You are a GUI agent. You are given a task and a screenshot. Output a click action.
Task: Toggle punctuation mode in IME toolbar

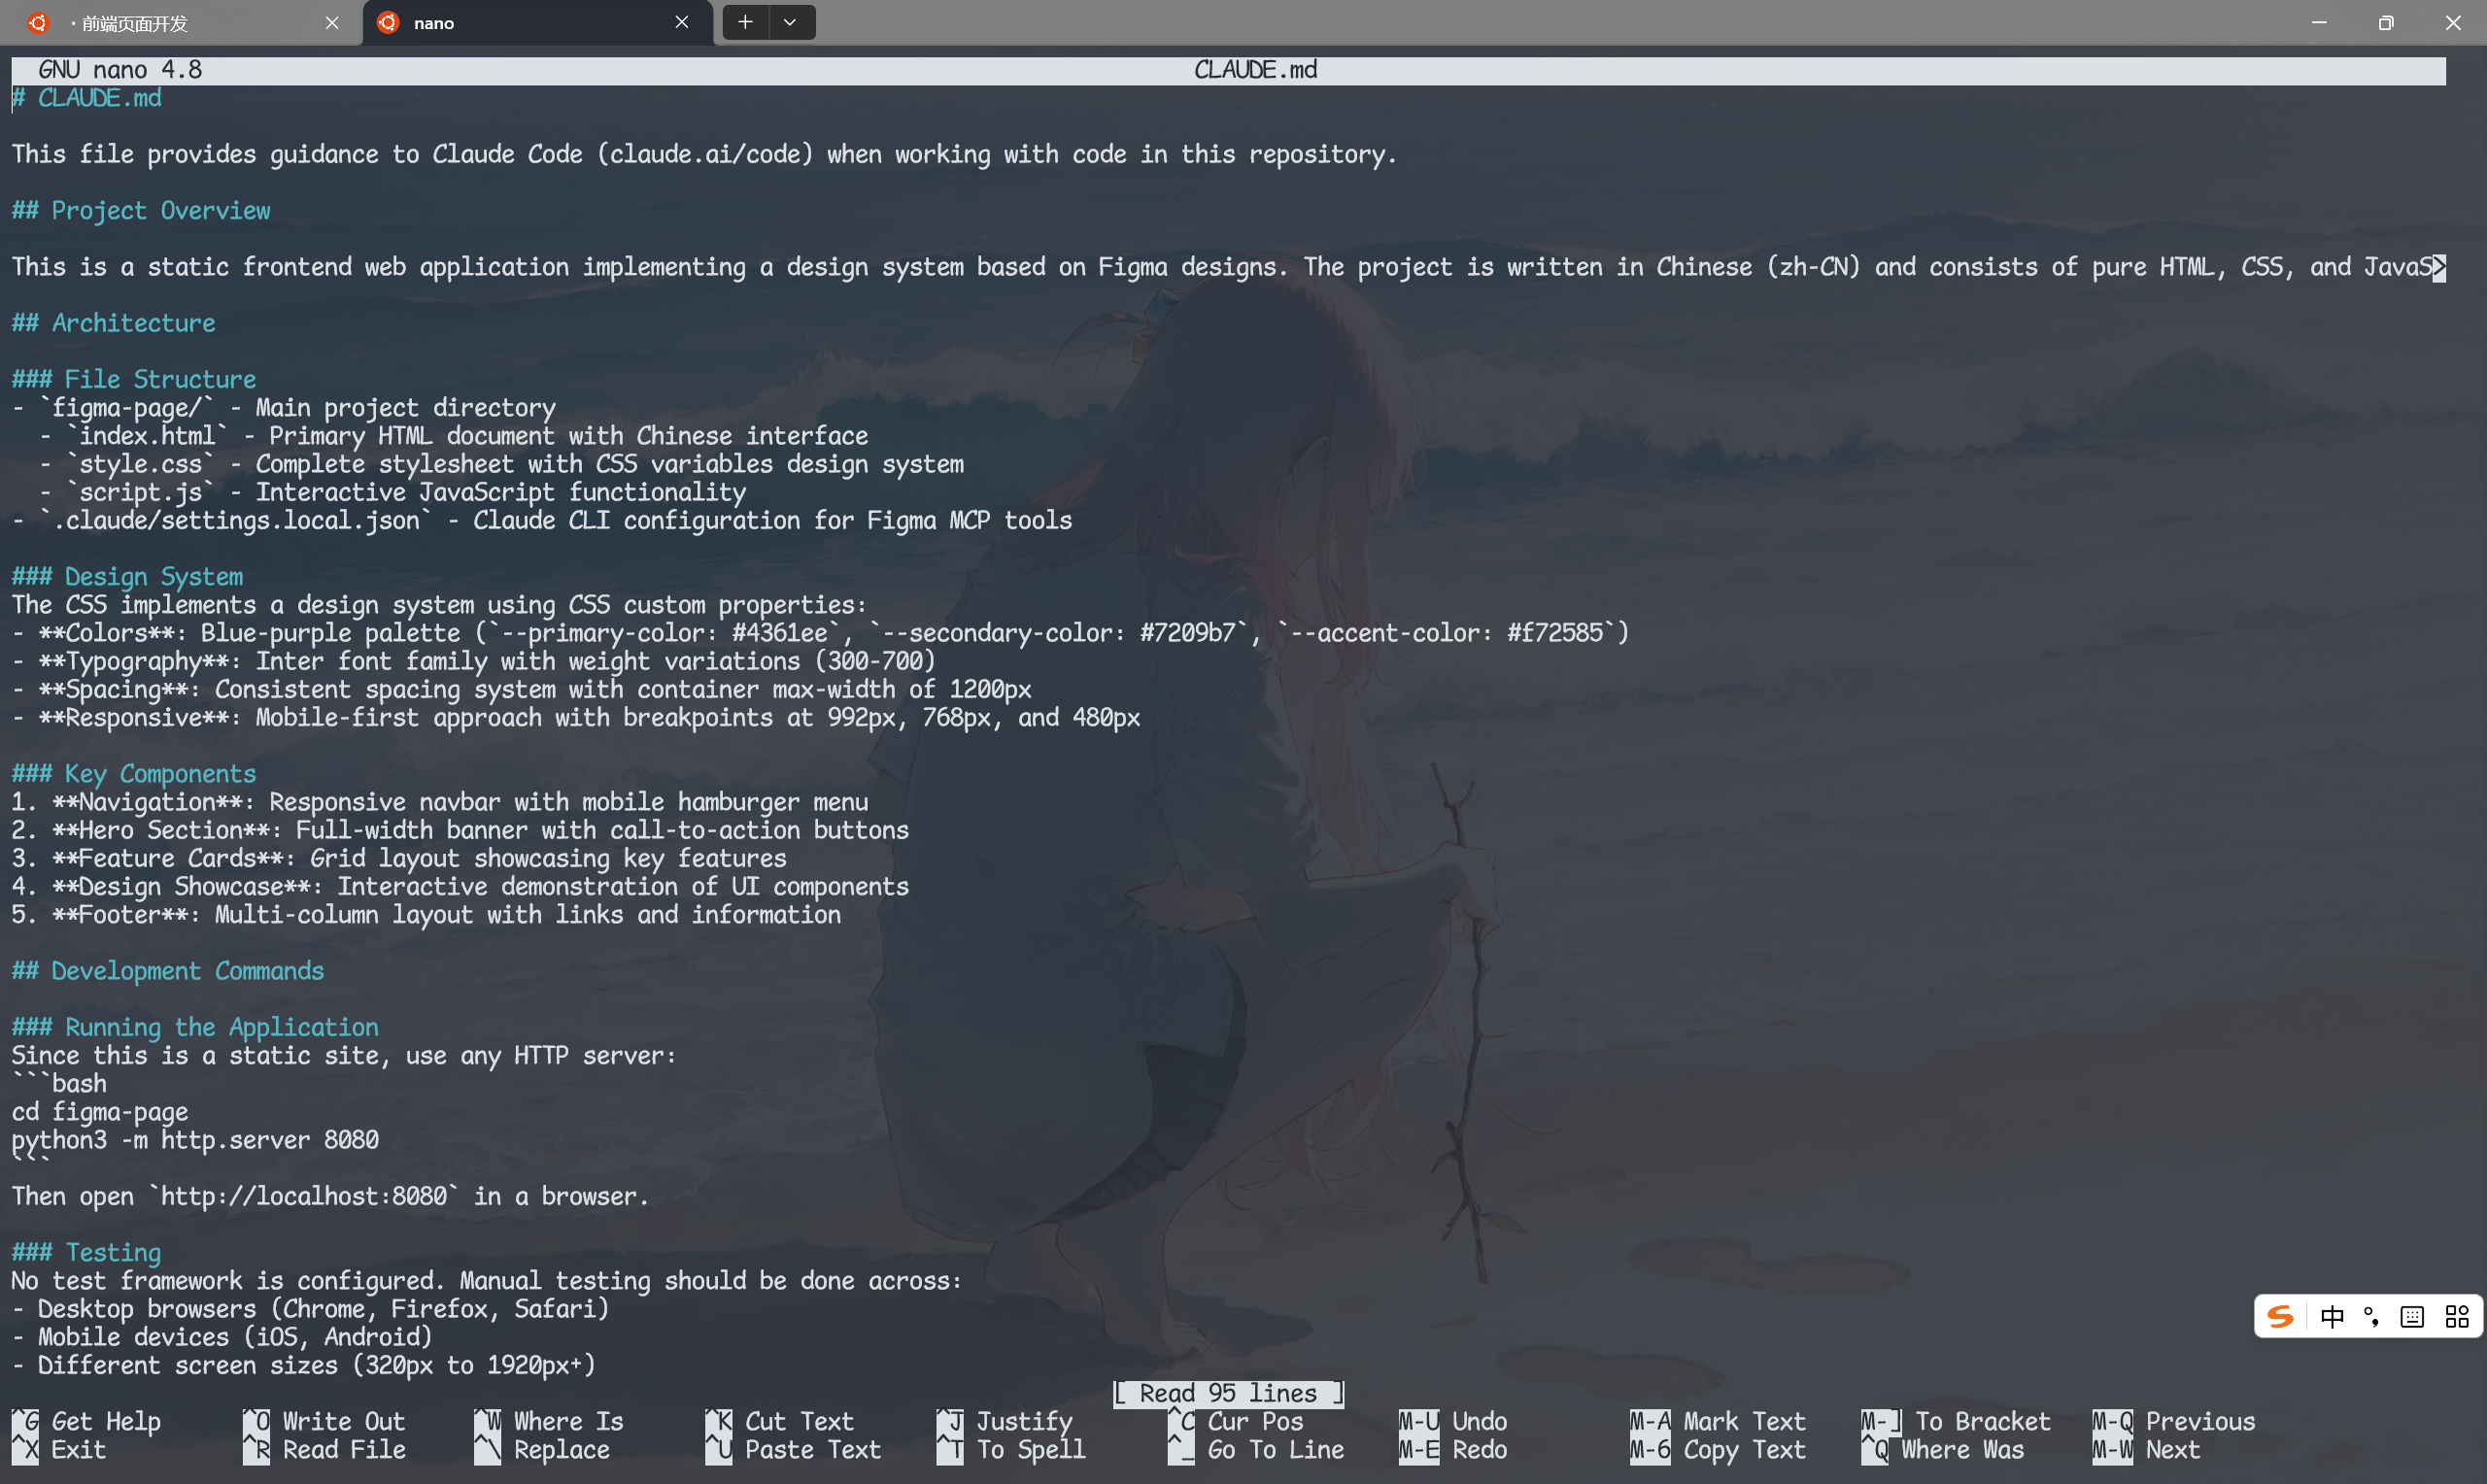point(2371,1316)
